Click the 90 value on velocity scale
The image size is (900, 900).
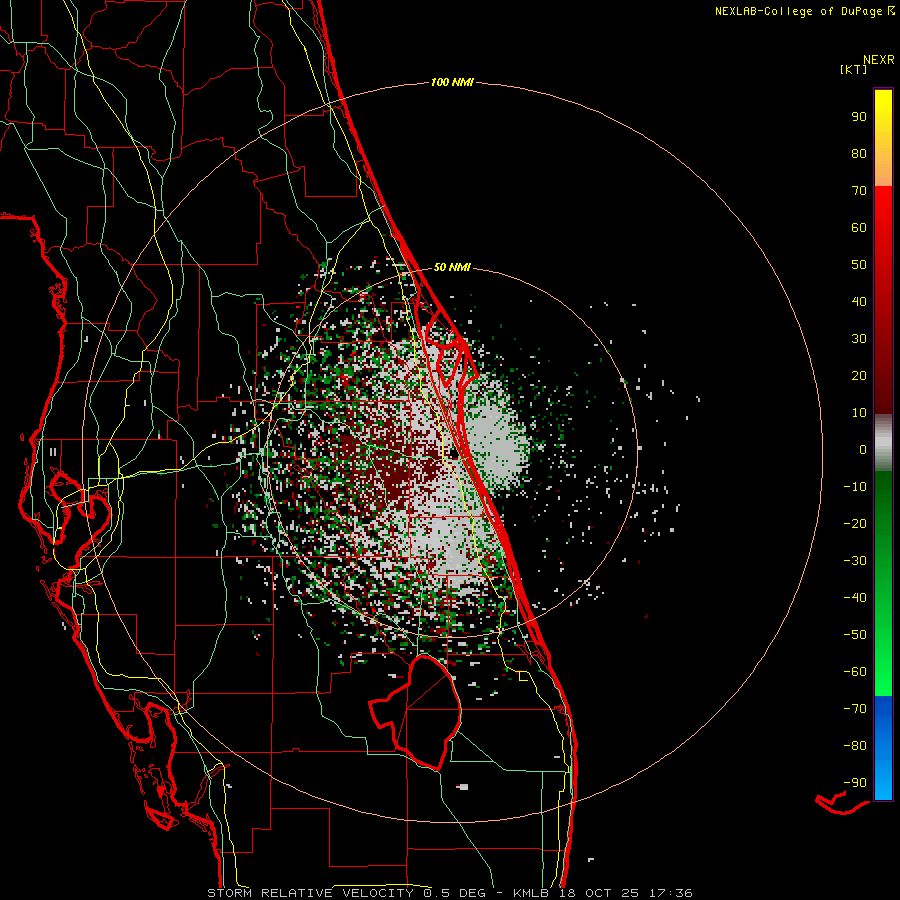(859, 117)
